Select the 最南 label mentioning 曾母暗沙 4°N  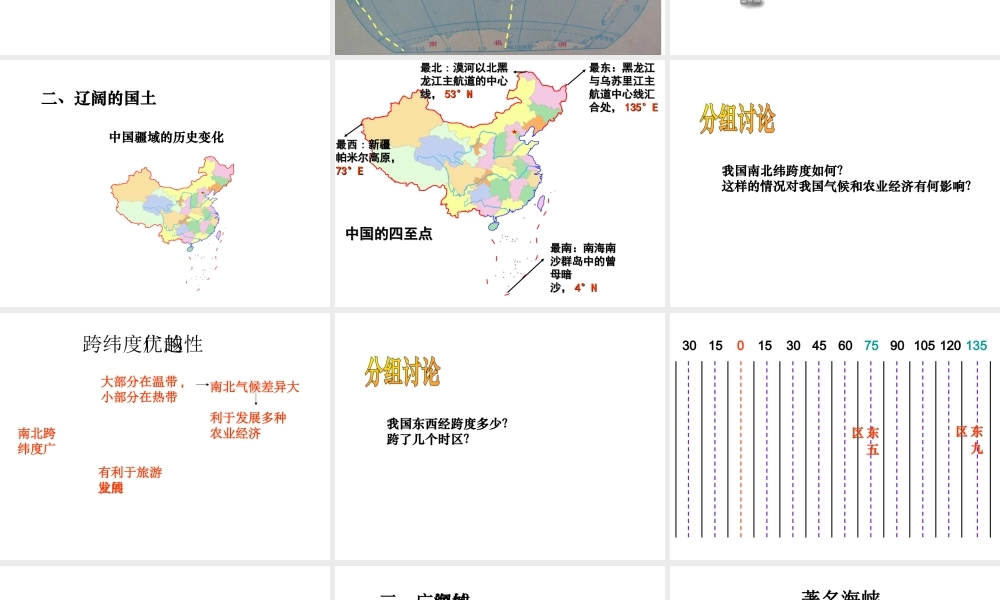(x=583, y=268)
